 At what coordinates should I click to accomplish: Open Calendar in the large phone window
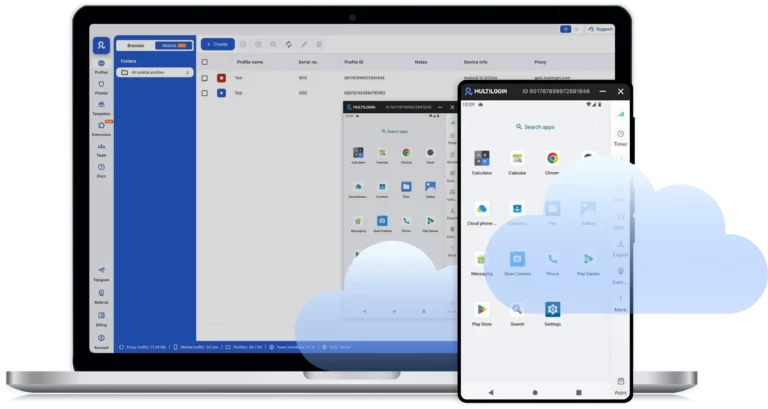[517, 163]
